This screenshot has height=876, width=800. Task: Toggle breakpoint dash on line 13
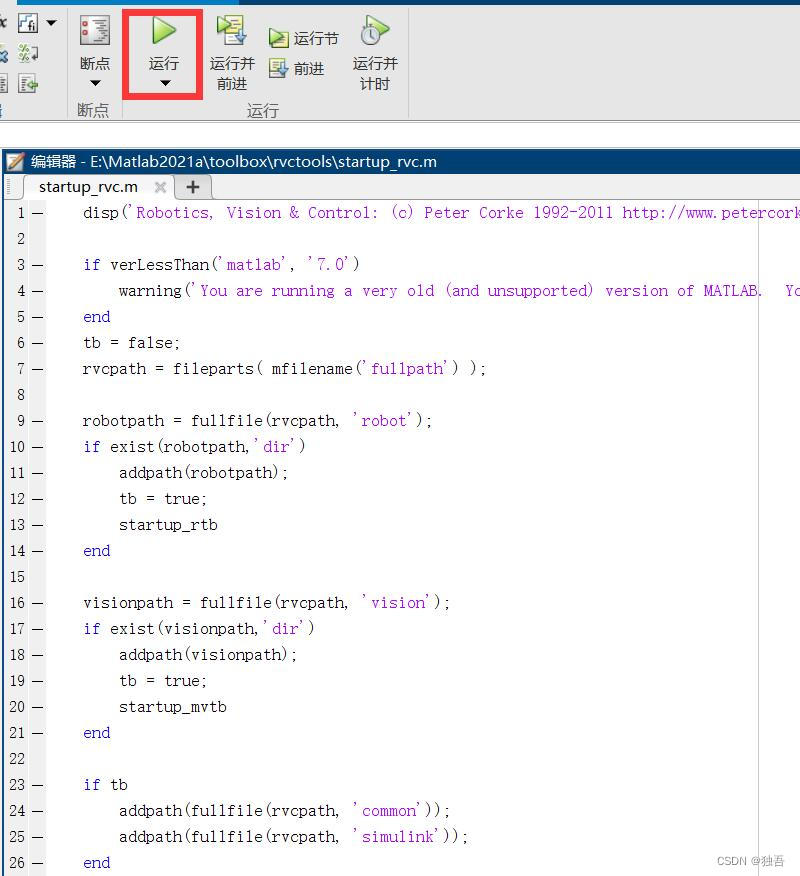click(37, 525)
